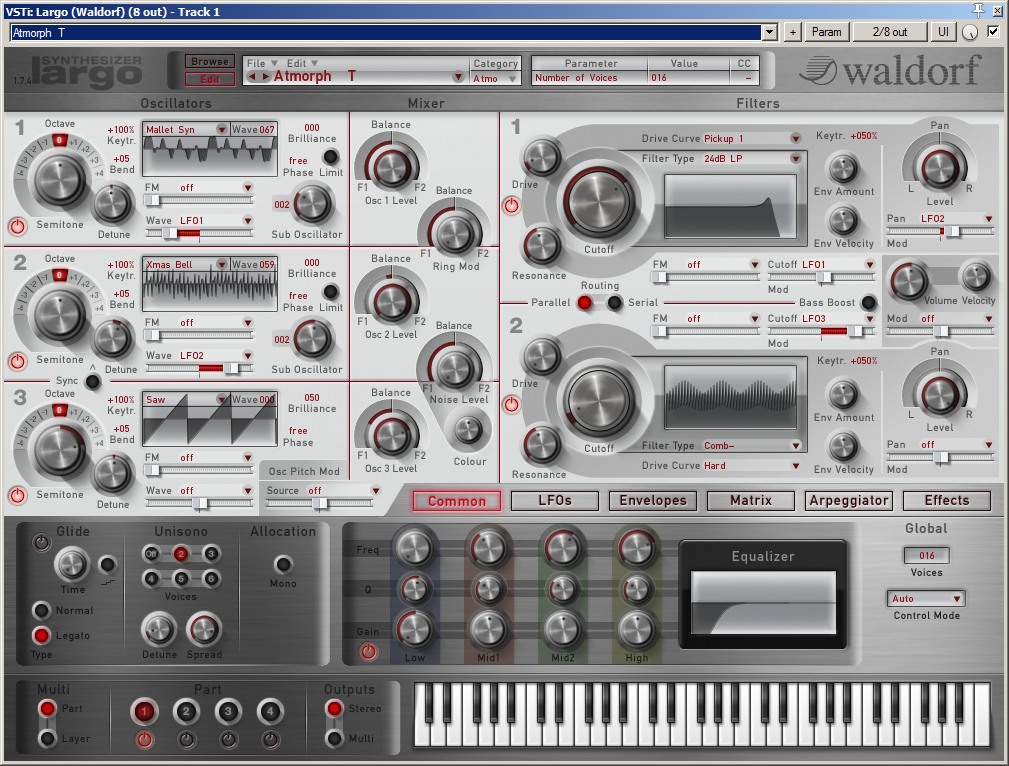Toggle Oscillator 1 Limit switch
1009x766 pixels.
(331, 156)
